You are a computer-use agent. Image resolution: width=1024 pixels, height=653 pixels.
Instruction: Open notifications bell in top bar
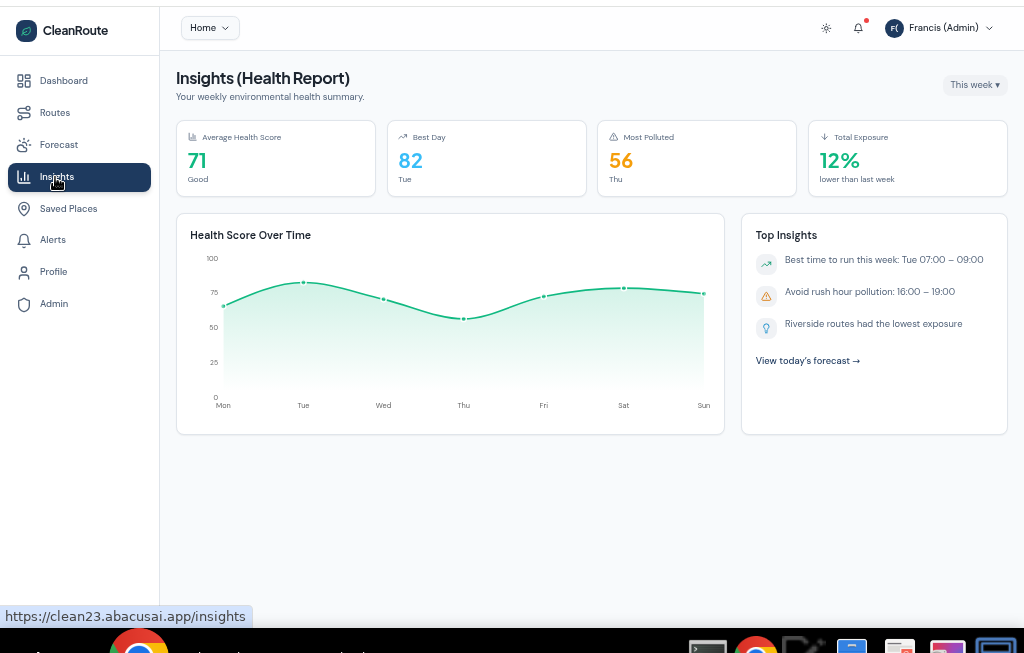click(x=858, y=28)
